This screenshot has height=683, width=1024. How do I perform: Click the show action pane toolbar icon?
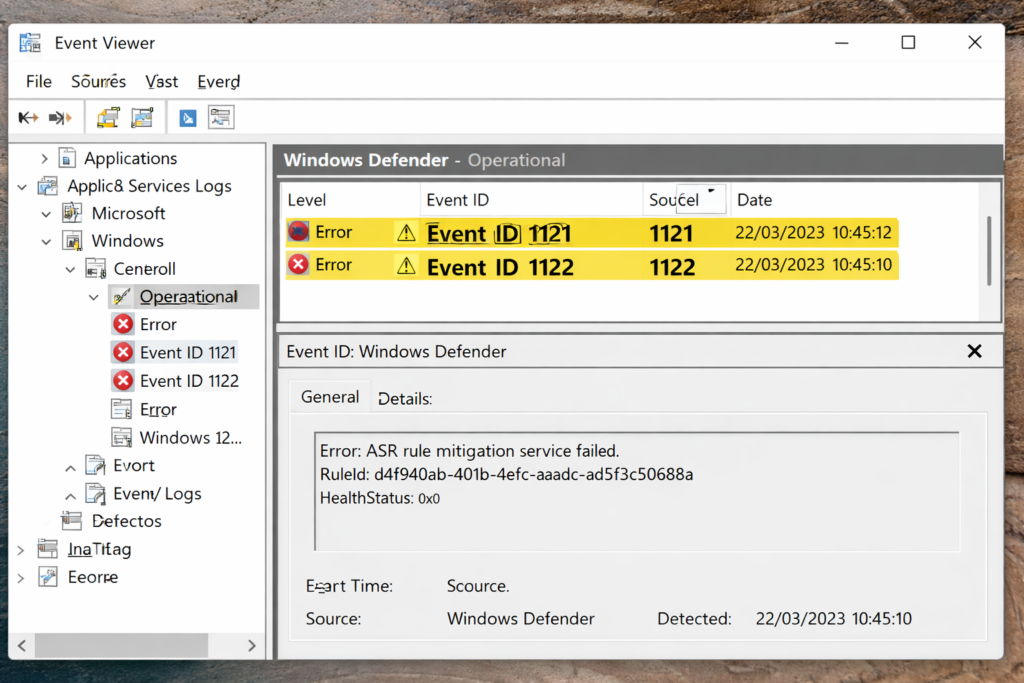(x=220, y=117)
